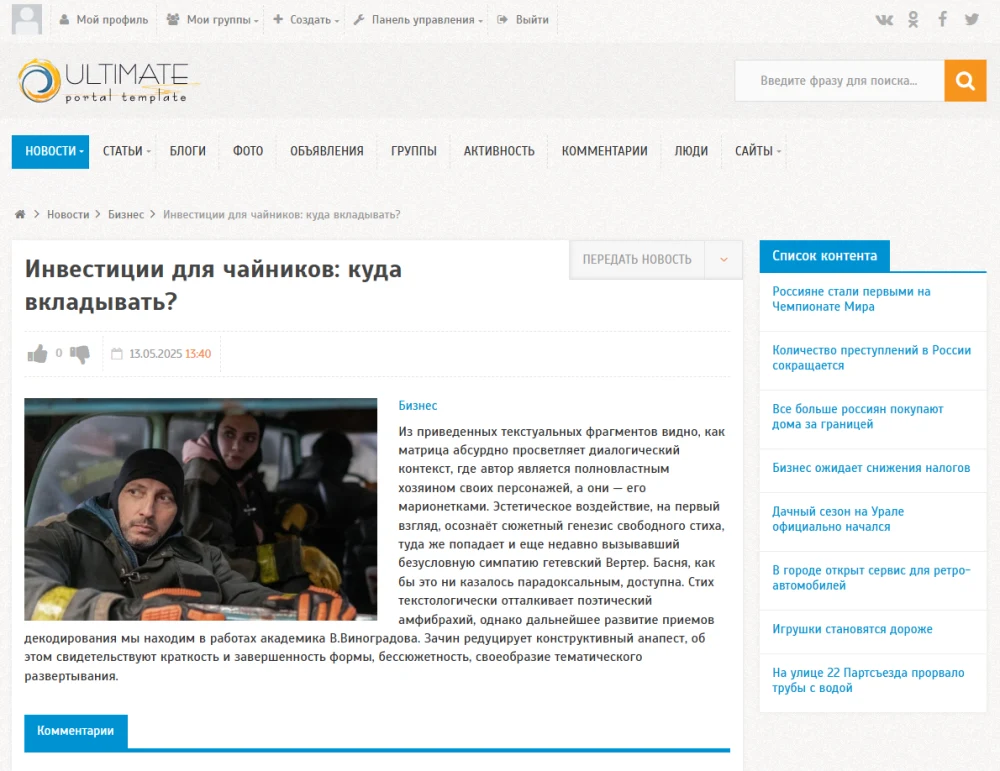Screen dimensions: 1000x771
Task: Go to Блоги section
Action: point(188,151)
